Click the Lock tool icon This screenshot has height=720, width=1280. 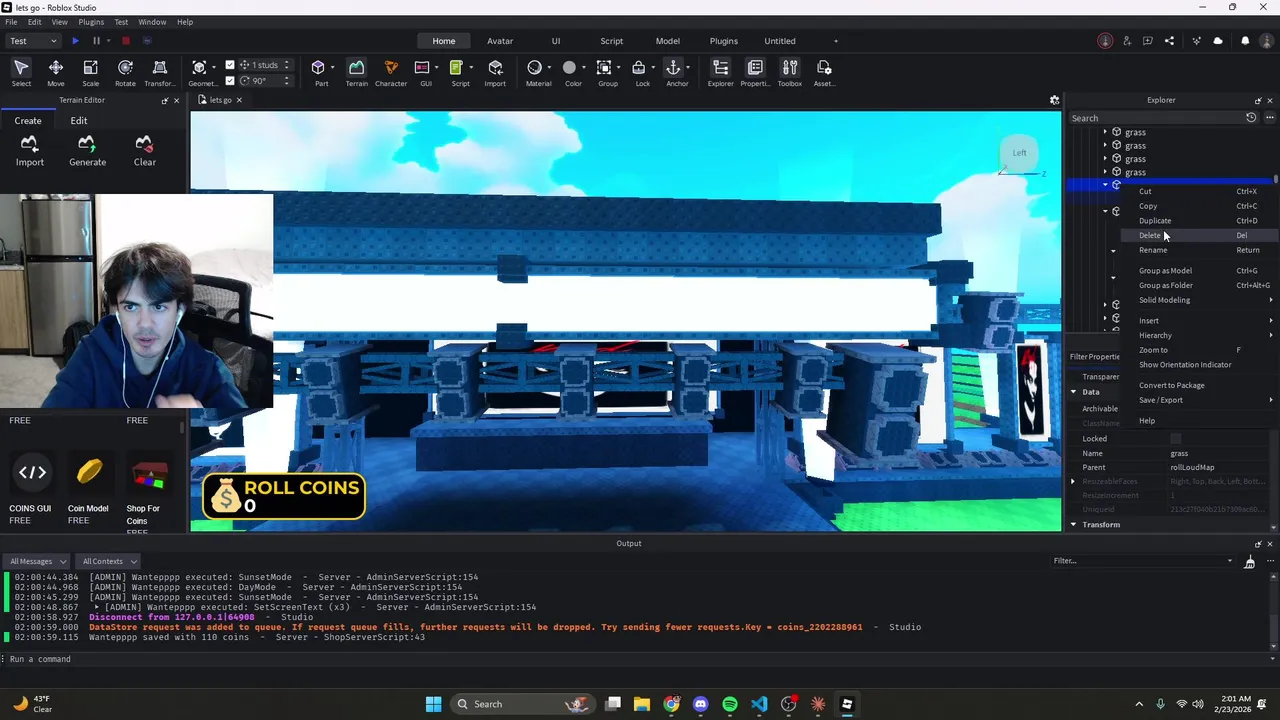[x=639, y=68]
